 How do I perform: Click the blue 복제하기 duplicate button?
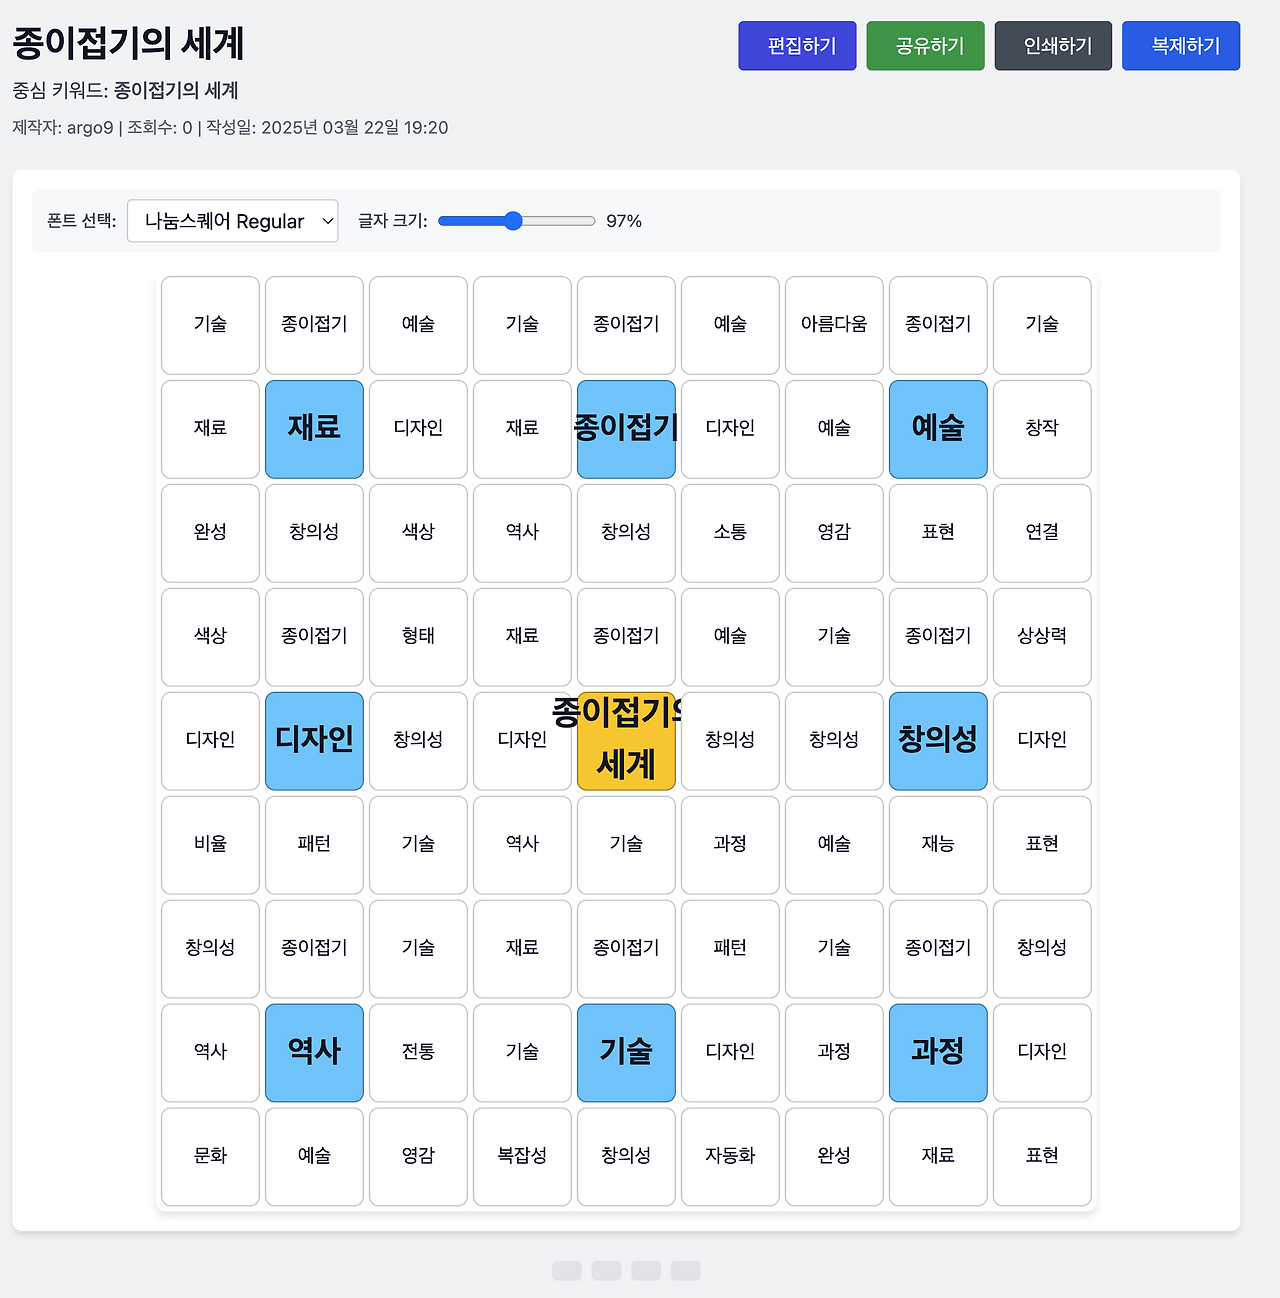1181,45
